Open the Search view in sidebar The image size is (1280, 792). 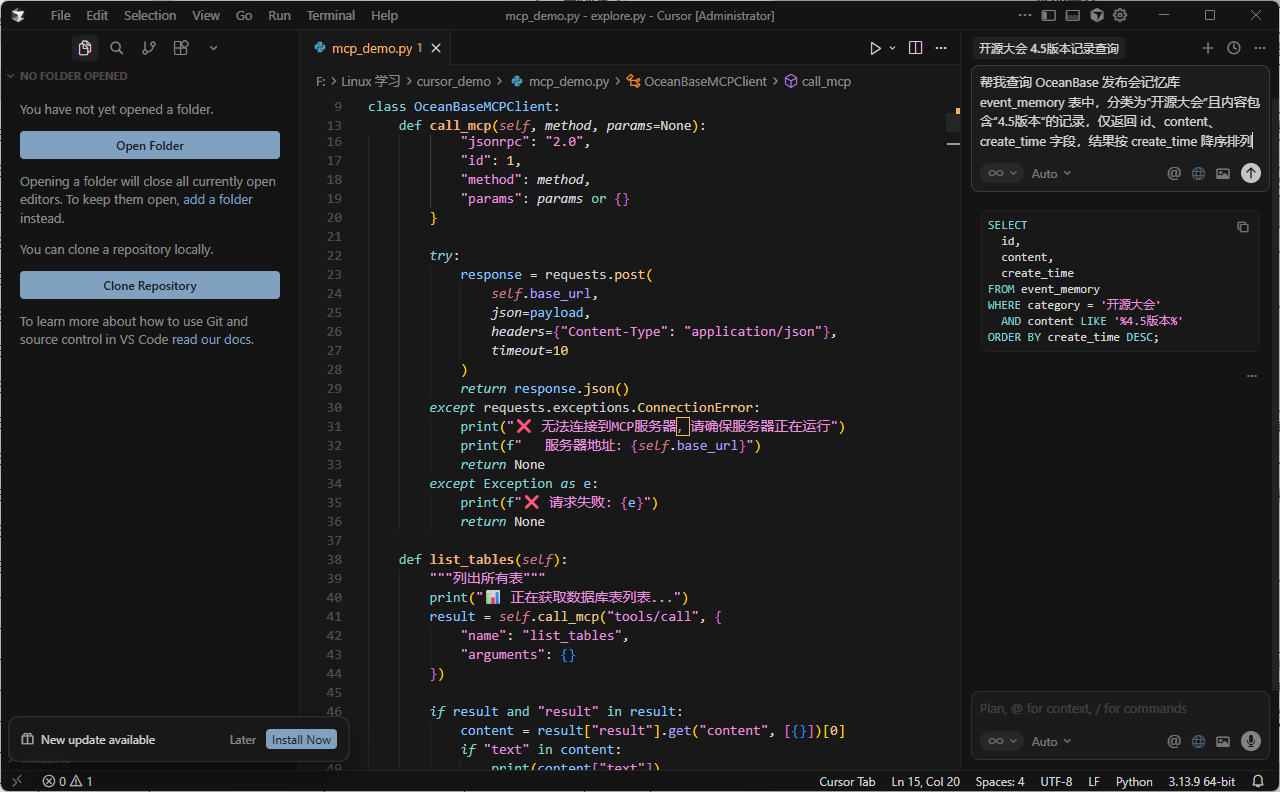(x=117, y=48)
